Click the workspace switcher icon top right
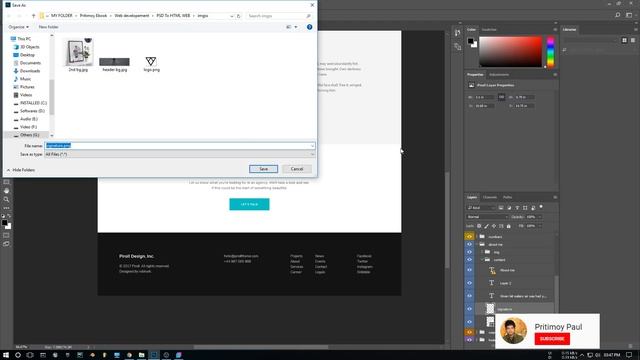Screen dimensions: 640x360 [x=629, y=15]
